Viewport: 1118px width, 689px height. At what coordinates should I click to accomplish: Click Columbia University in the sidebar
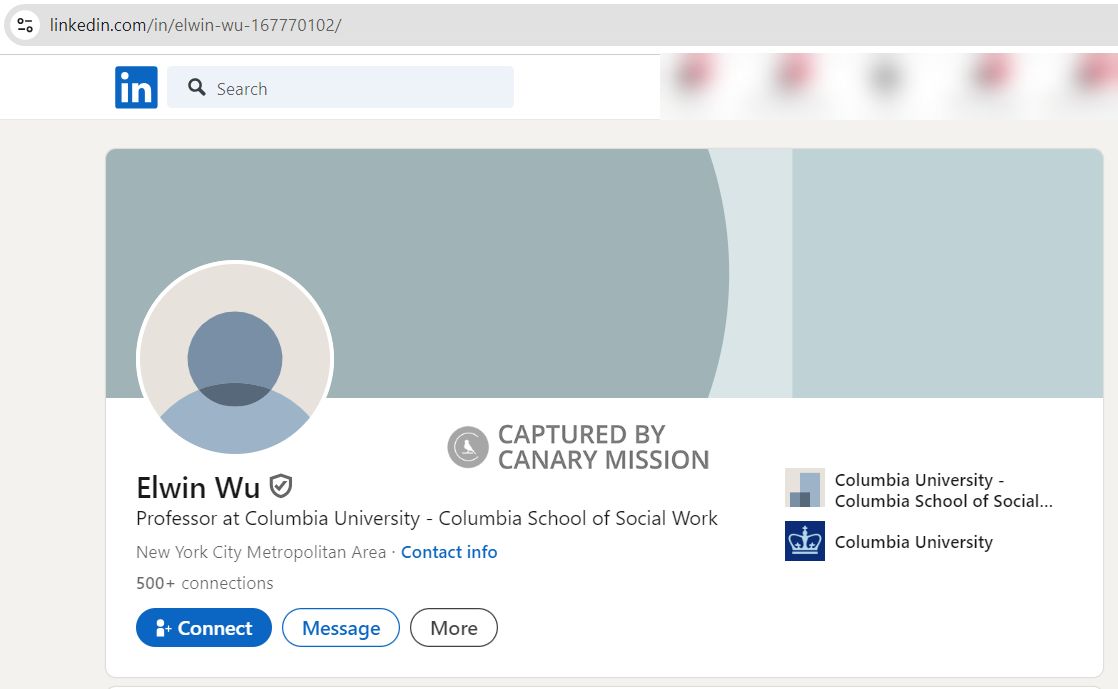coord(911,541)
